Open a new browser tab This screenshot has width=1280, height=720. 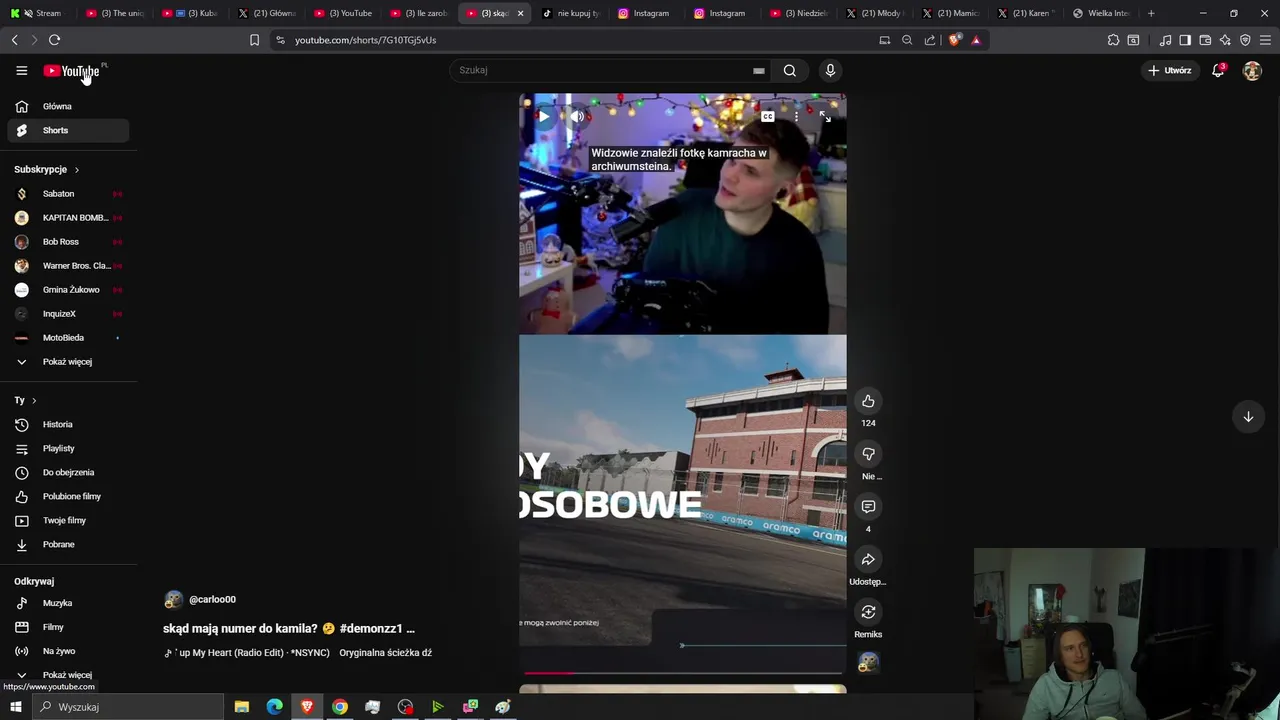(x=1151, y=13)
